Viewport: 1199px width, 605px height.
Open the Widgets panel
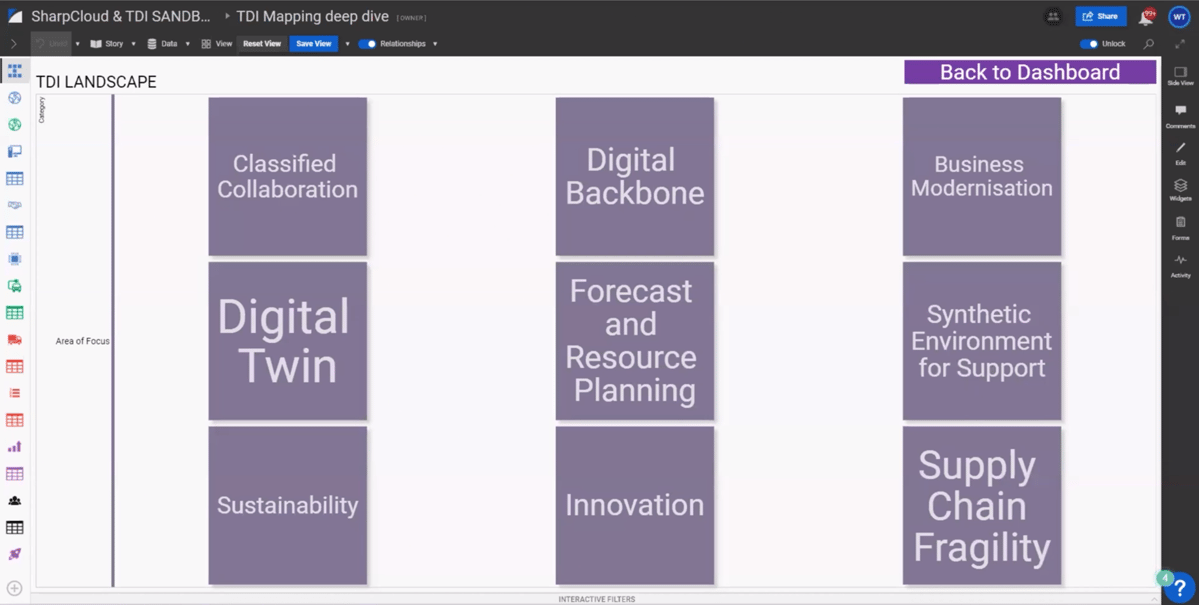pyautogui.click(x=1180, y=189)
